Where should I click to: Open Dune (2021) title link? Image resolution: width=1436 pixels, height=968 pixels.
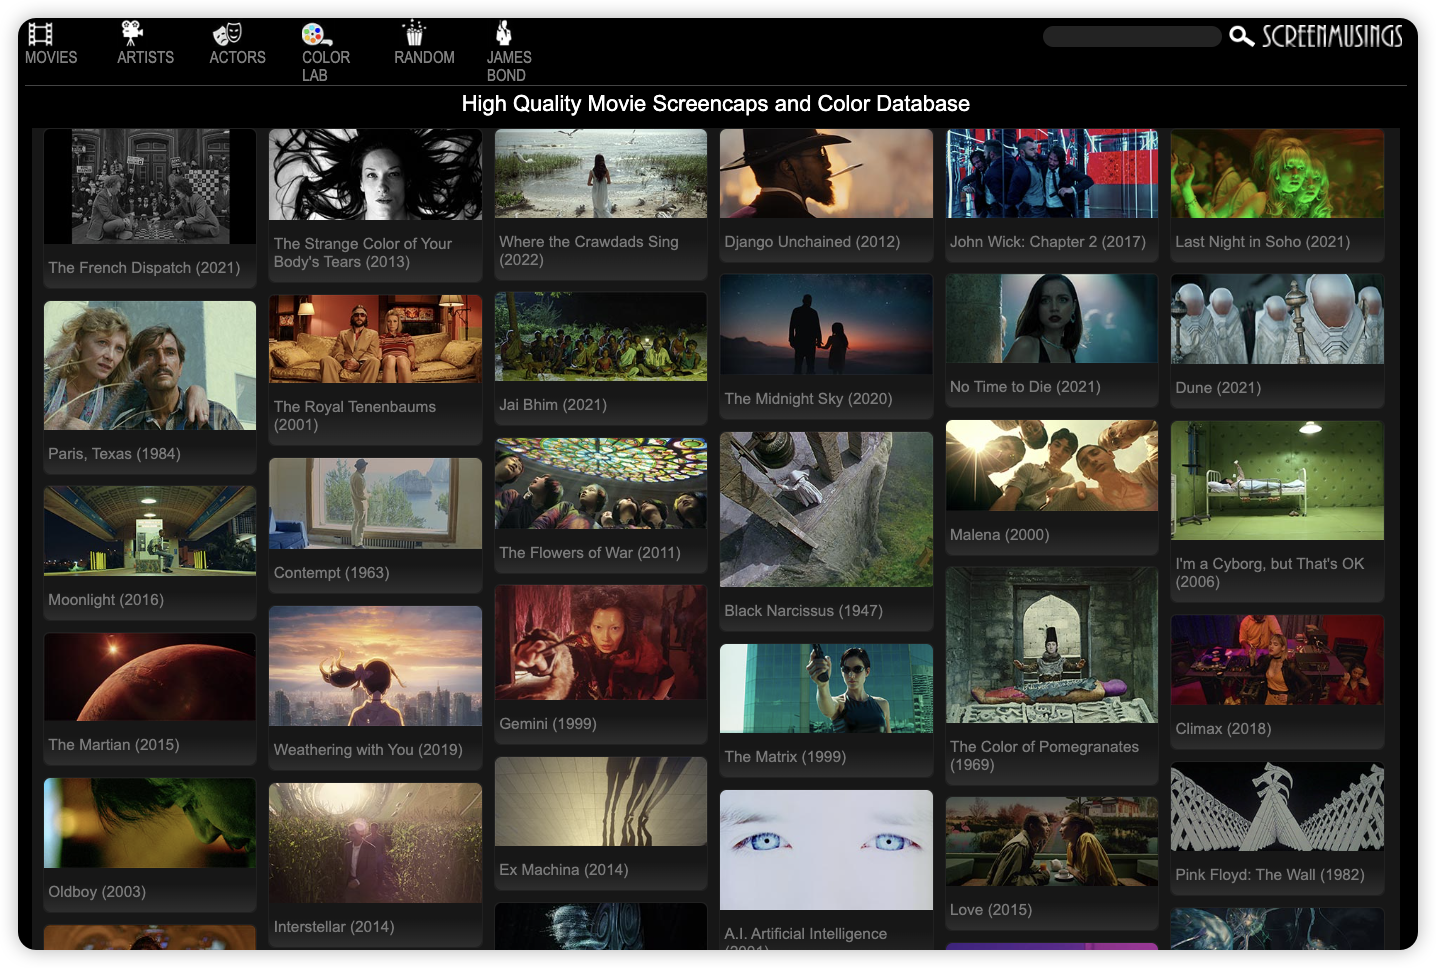tap(1218, 388)
